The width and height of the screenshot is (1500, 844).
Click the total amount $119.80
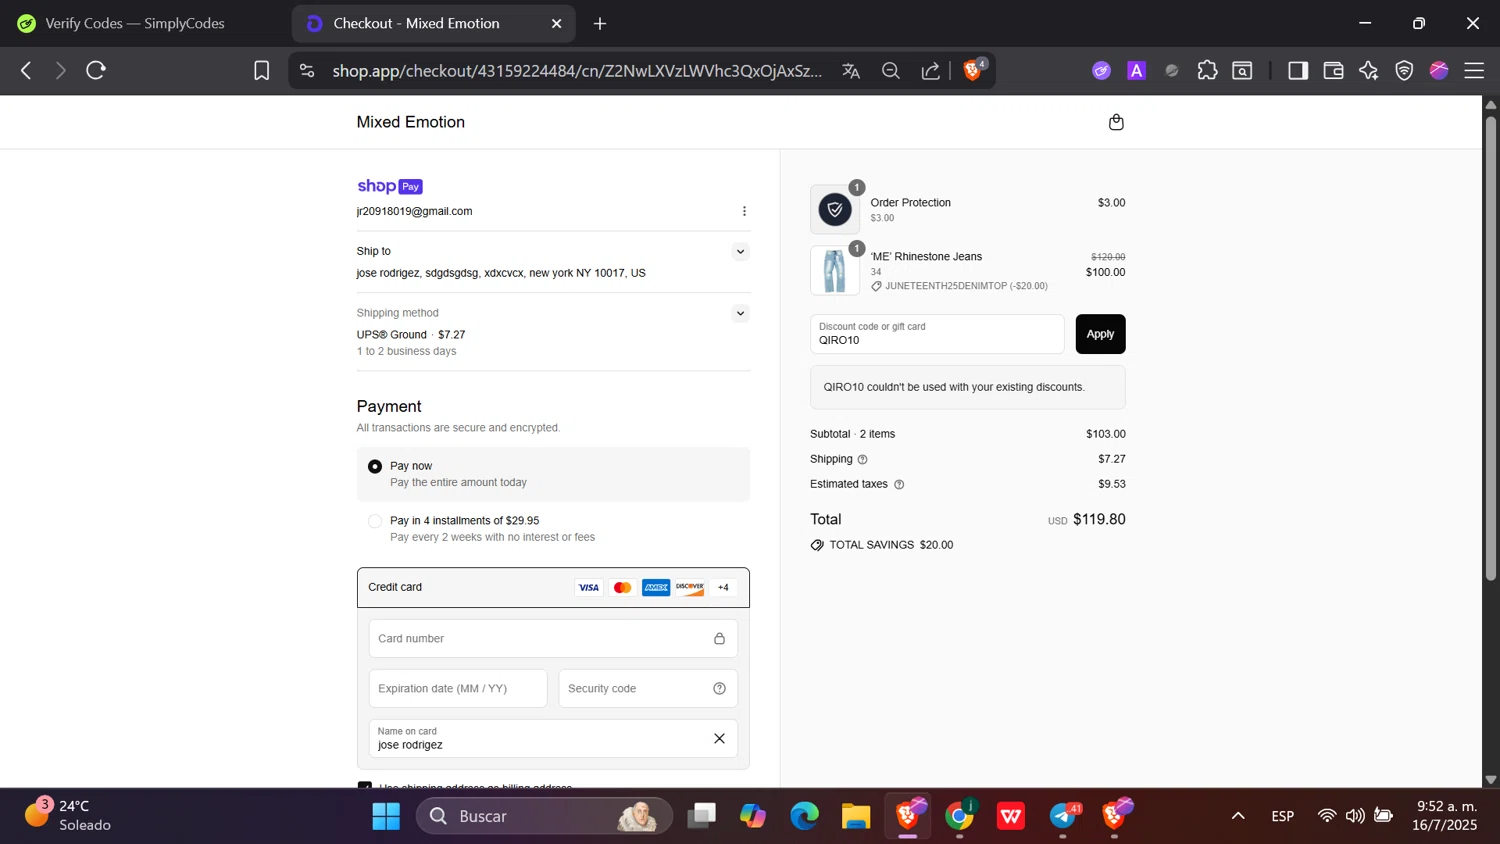tap(1099, 519)
